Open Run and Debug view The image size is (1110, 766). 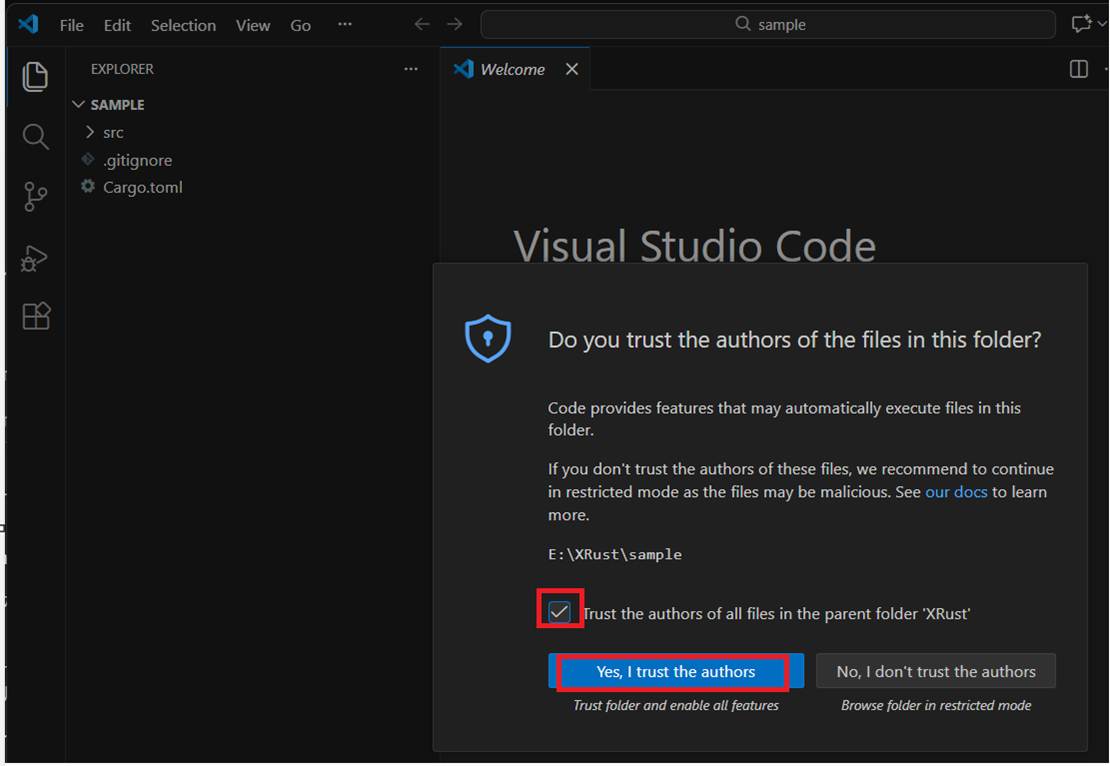pos(35,258)
